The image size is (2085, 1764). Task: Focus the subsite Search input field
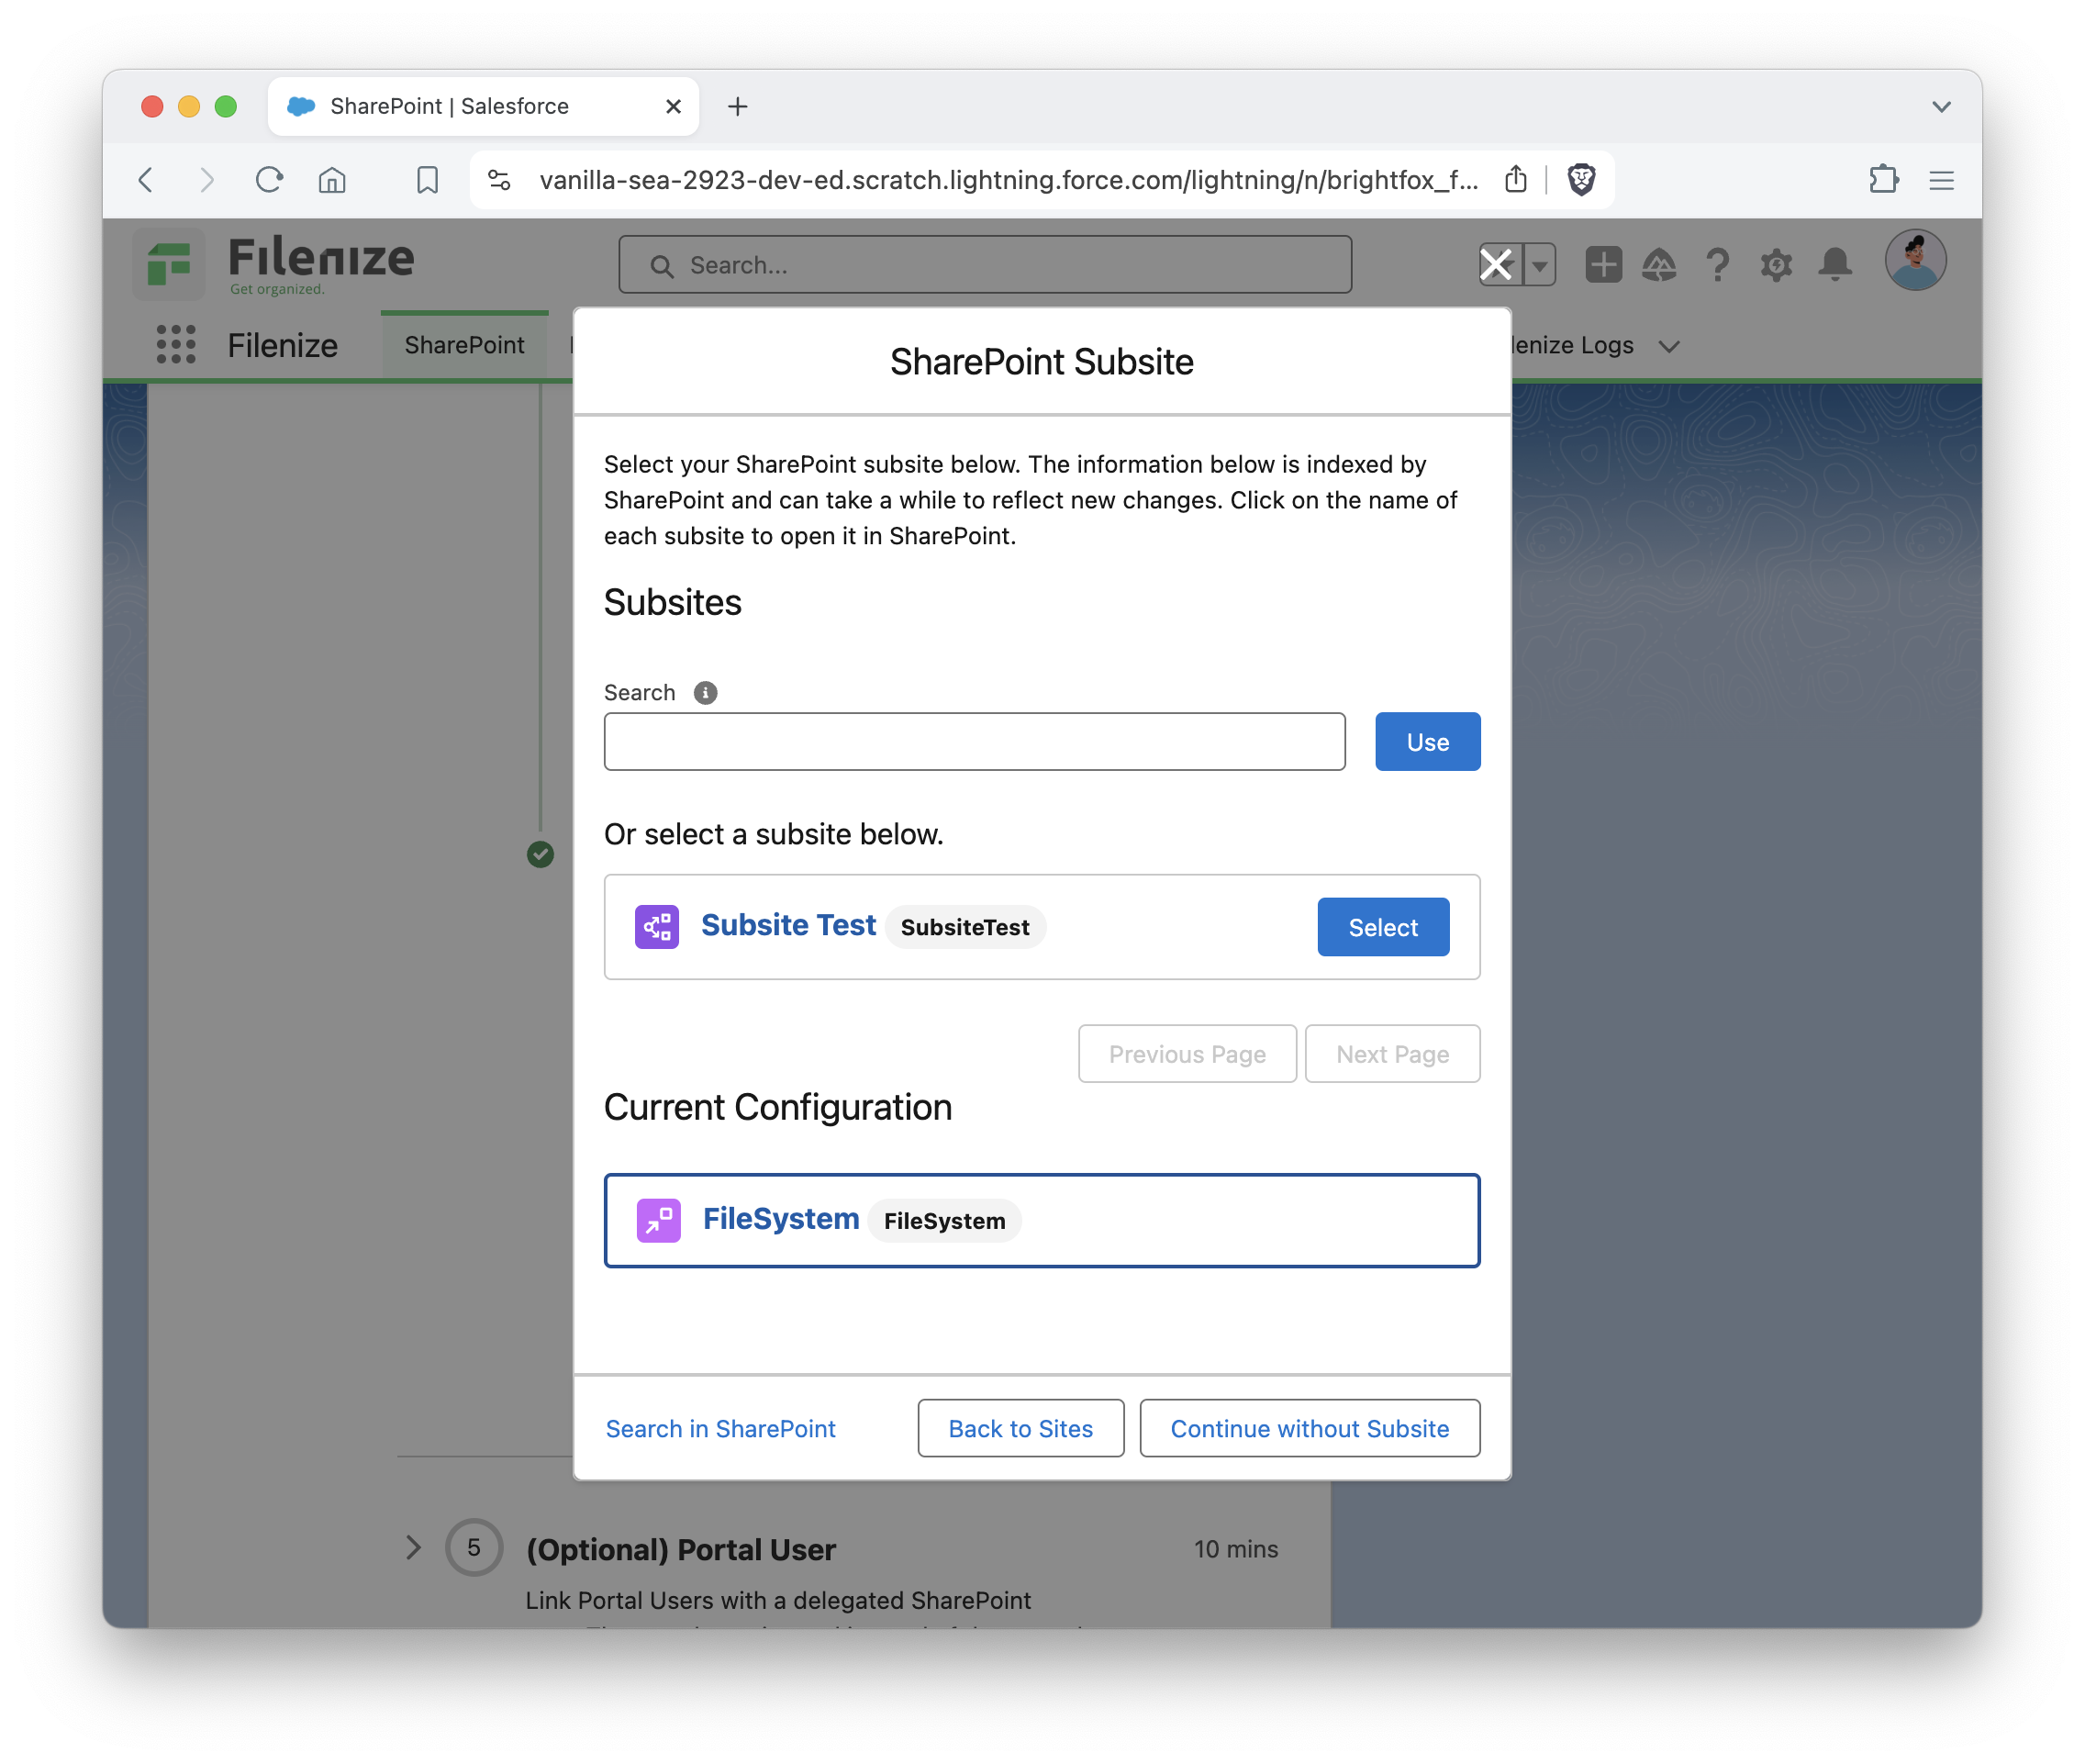pyautogui.click(x=974, y=742)
